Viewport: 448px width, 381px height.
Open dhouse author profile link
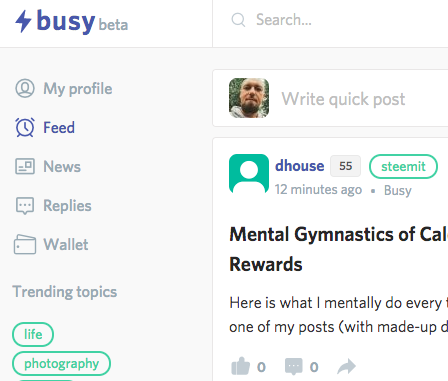point(299,166)
